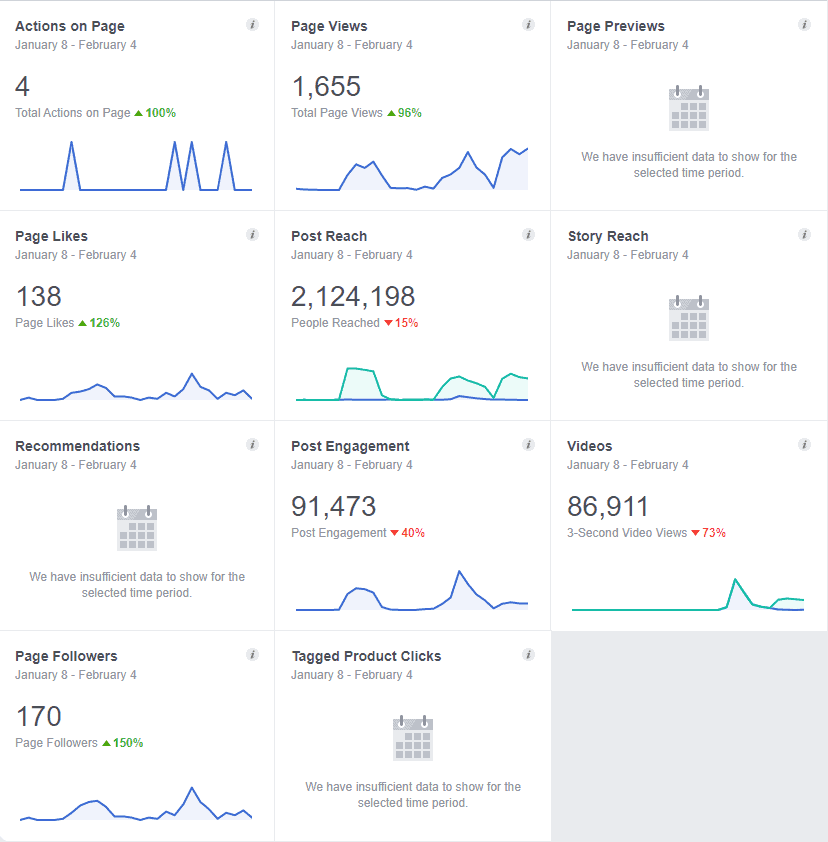Open the Actions on Page card title

coord(70,26)
